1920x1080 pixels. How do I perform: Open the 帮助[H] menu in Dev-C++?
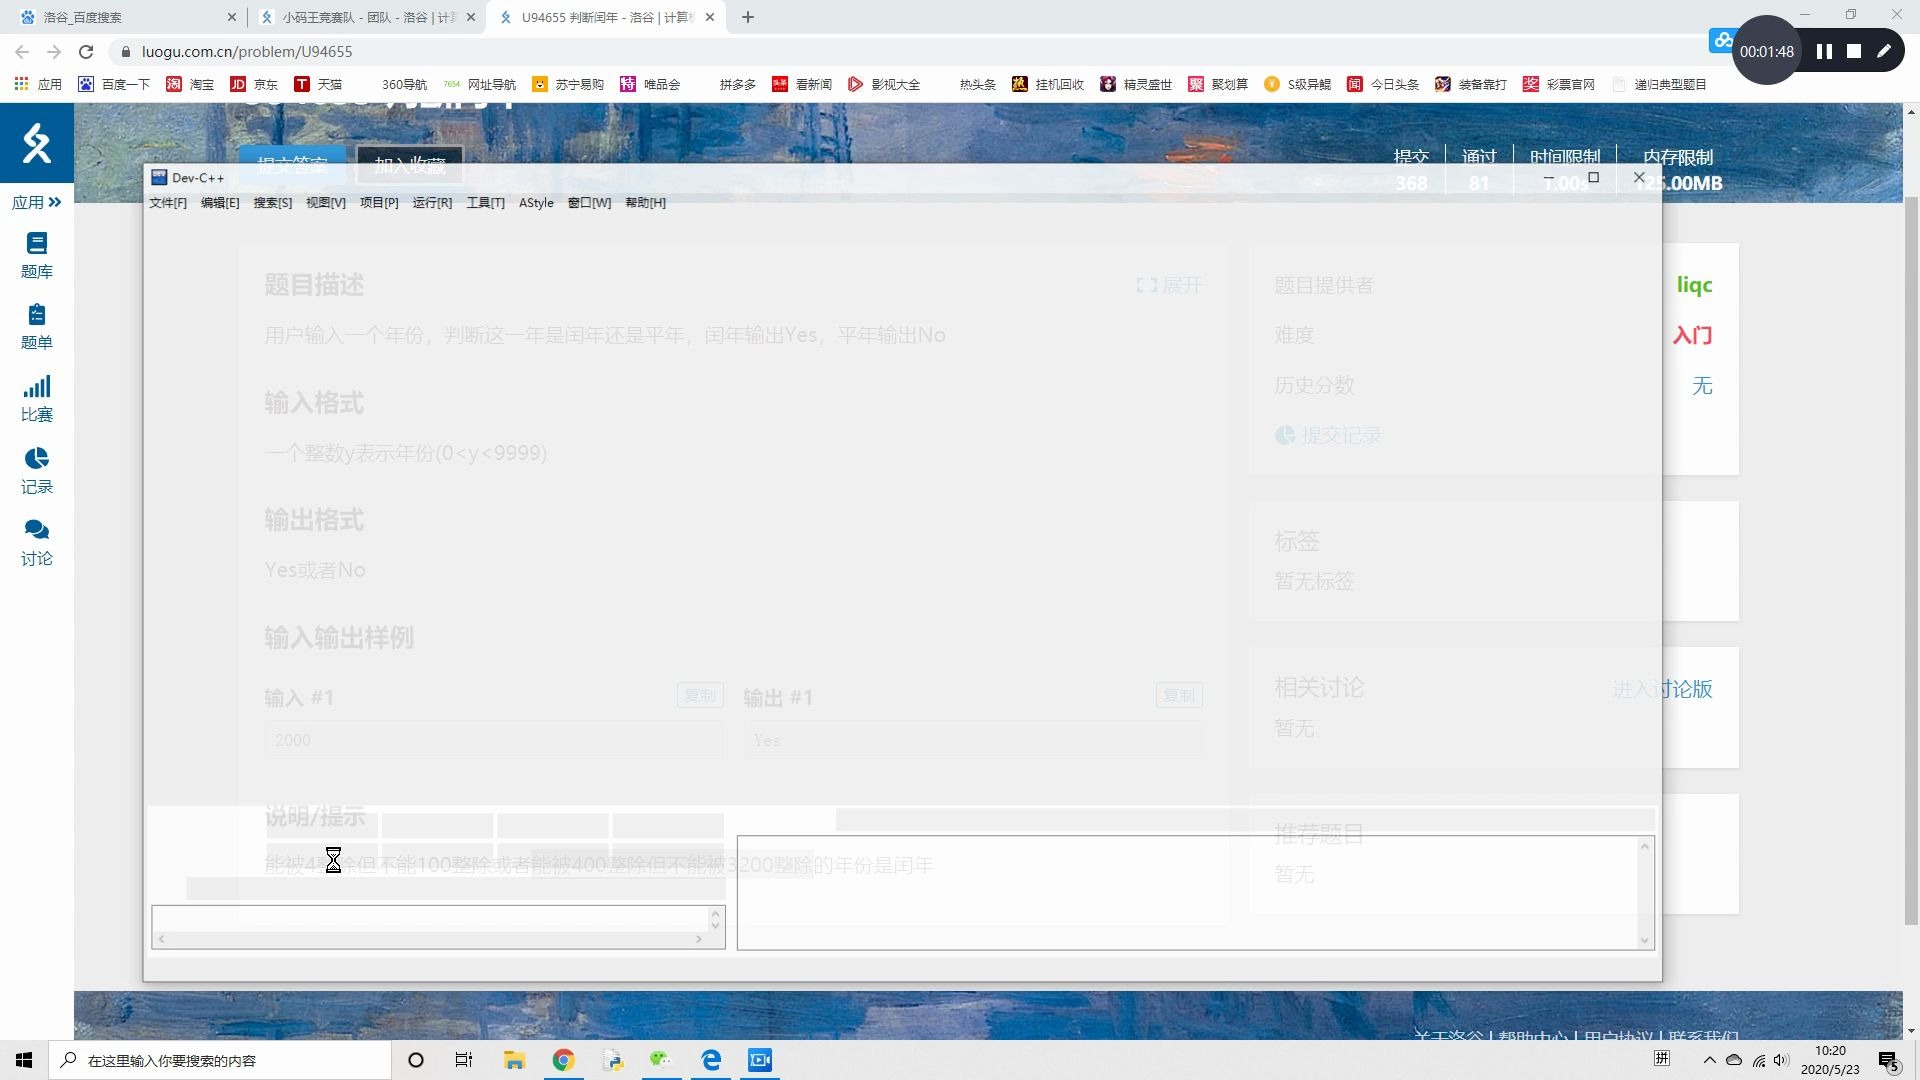click(645, 203)
